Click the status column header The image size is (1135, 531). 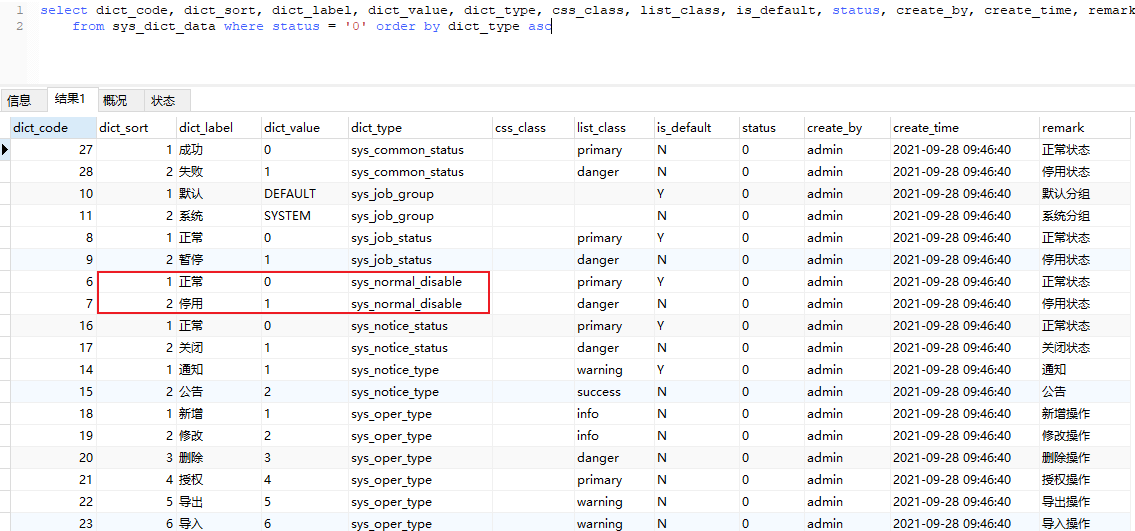pos(772,128)
